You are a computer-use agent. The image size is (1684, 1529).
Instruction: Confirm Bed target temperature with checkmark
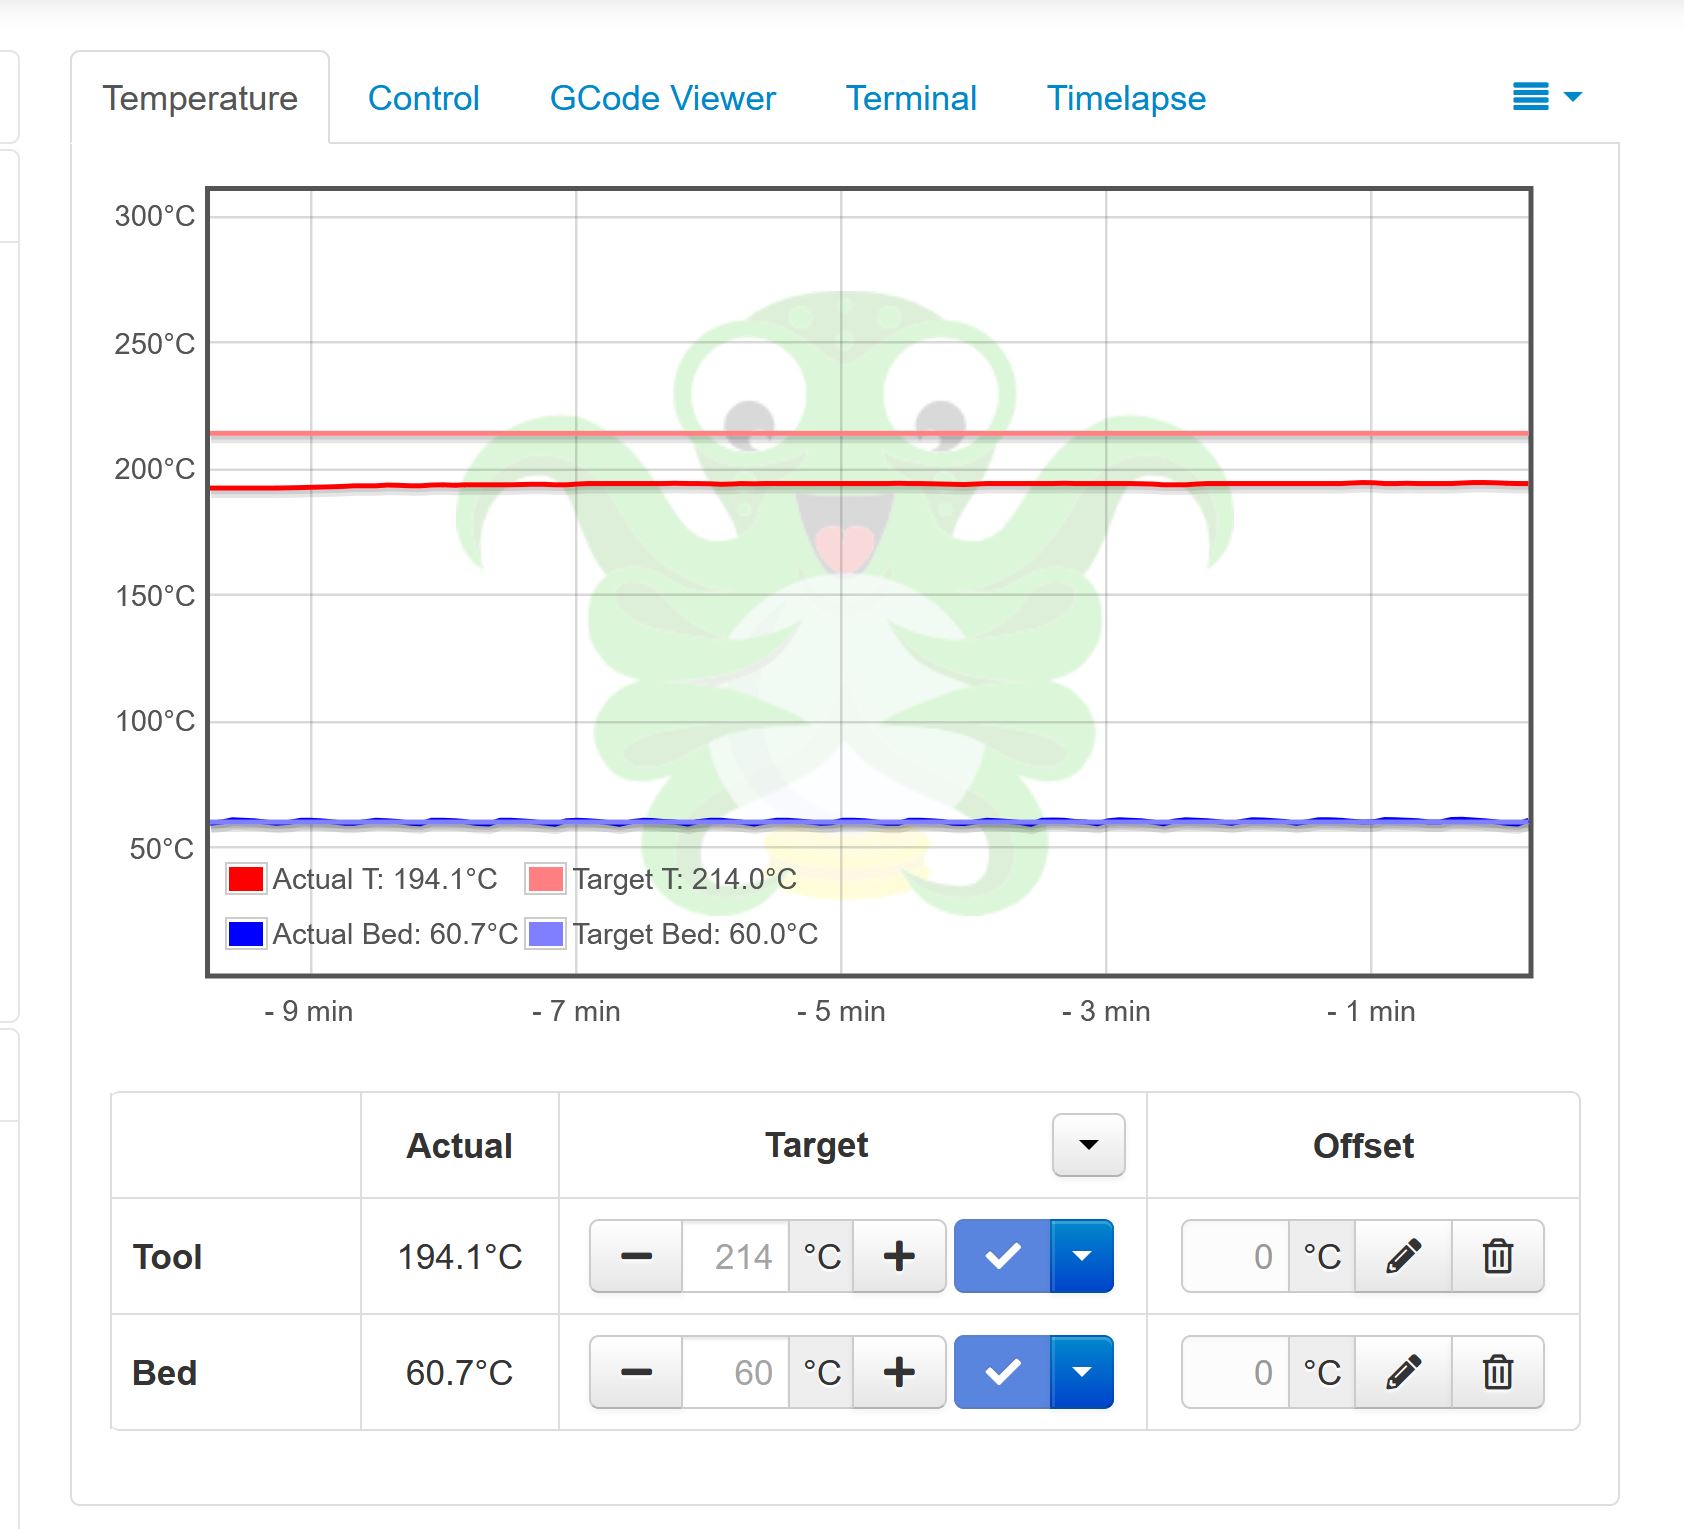click(1002, 1372)
